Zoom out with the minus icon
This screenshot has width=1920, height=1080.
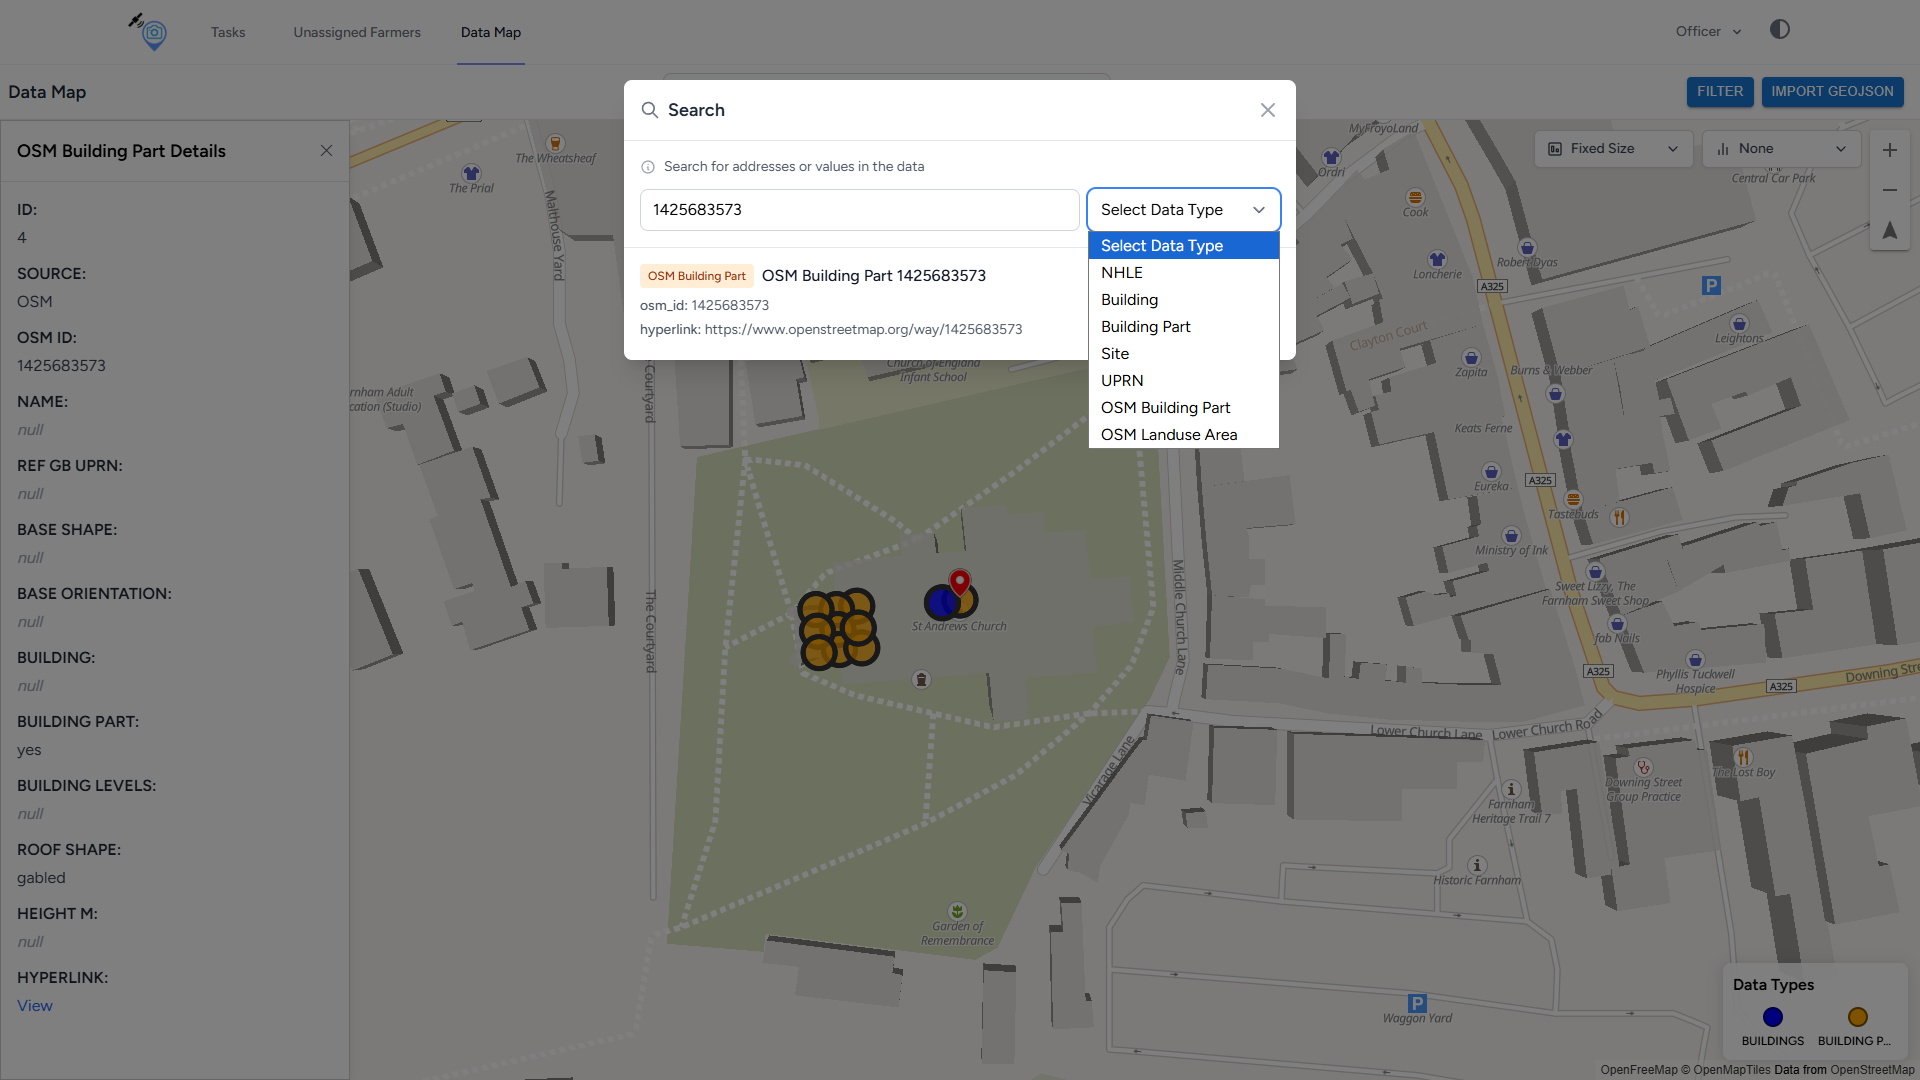click(x=1889, y=190)
